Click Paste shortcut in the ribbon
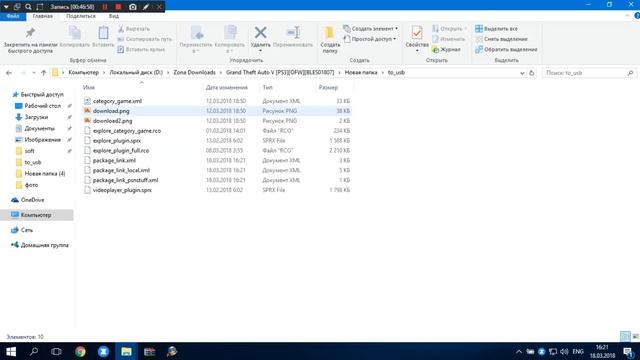Viewport: 640px width, 360px height. [x=141, y=49]
